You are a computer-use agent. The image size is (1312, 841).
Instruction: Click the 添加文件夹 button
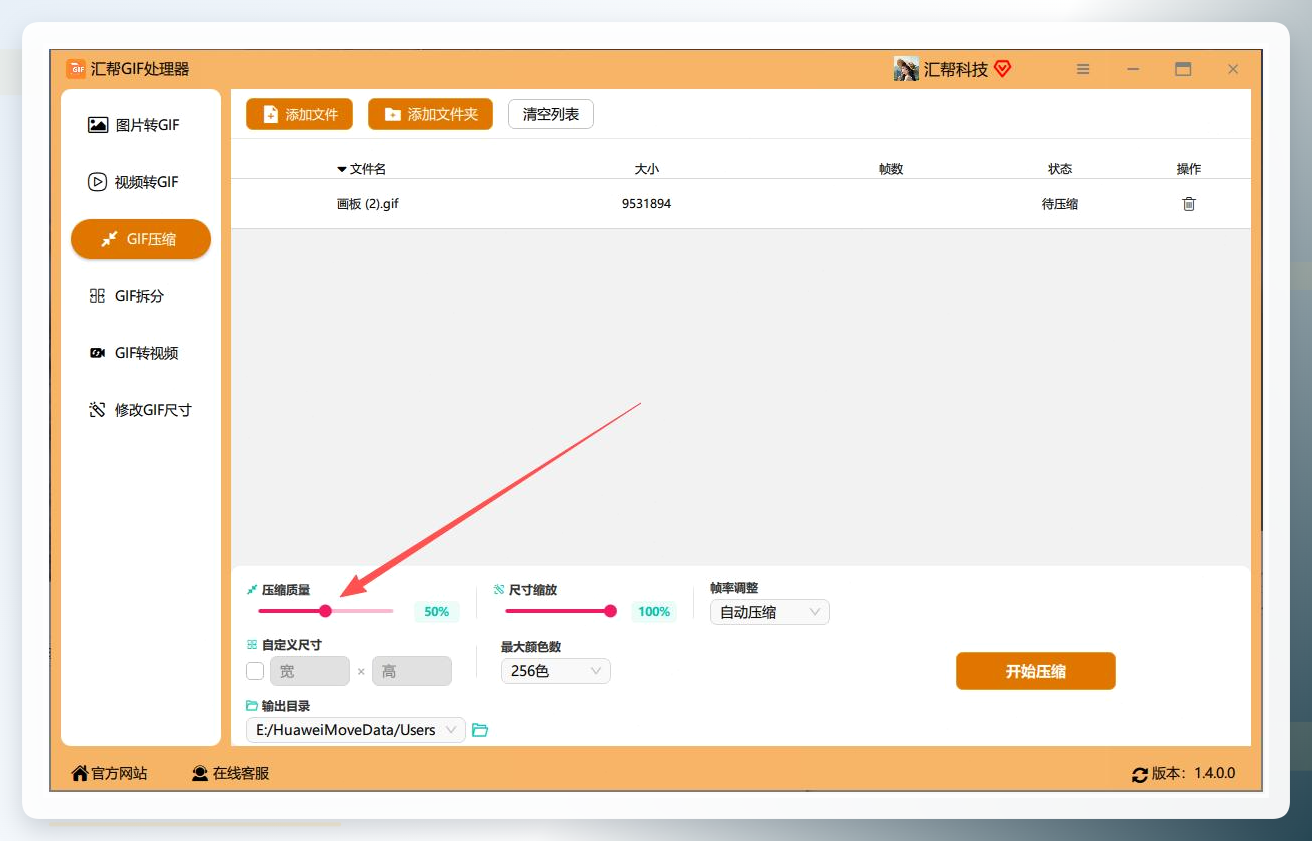[x=431, y=114]
